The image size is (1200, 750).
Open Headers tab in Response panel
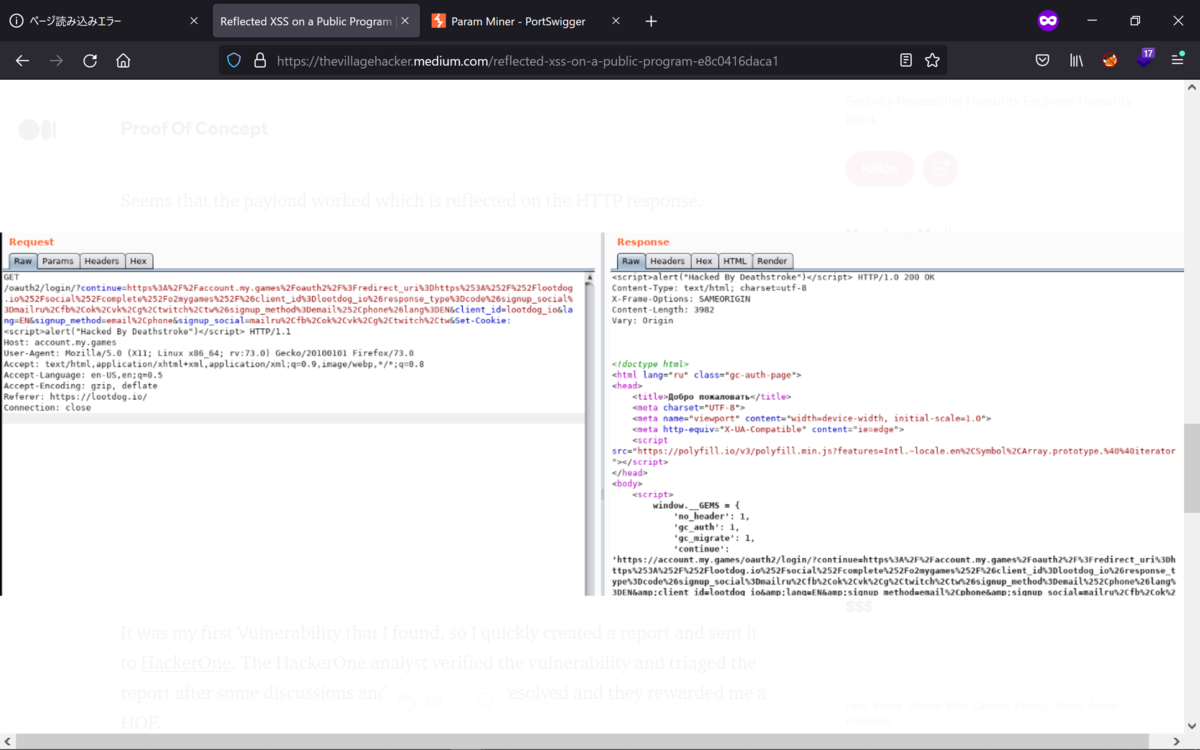(x=668, y=261)
